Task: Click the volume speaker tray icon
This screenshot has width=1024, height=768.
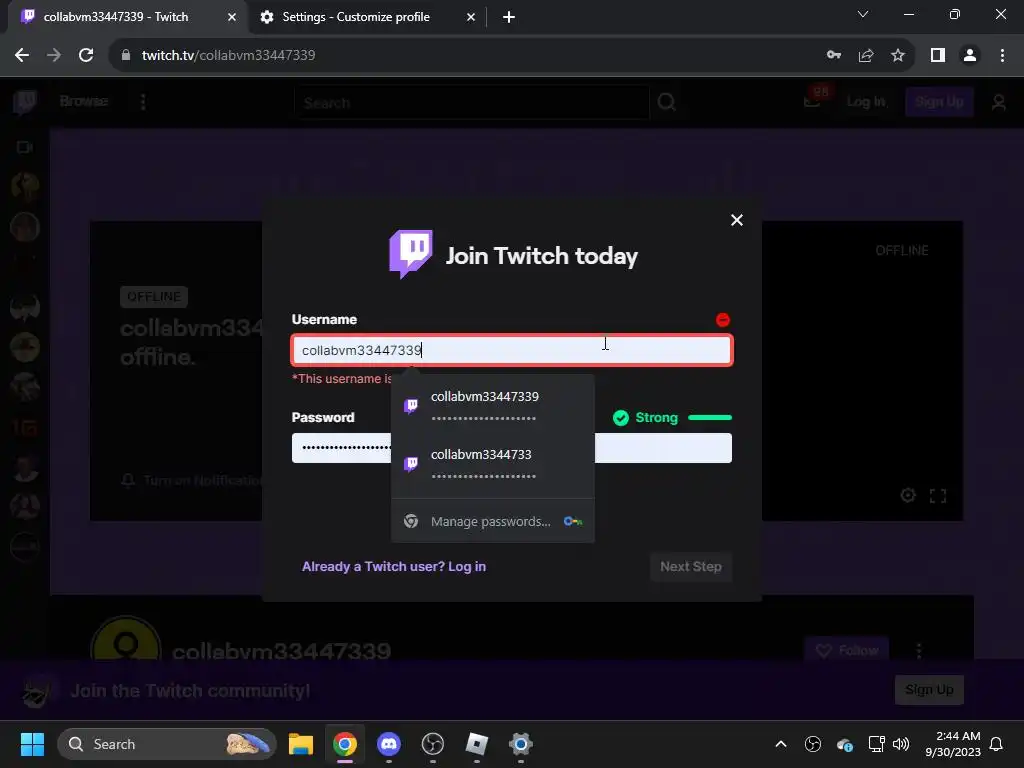Action: coord(901,744)
